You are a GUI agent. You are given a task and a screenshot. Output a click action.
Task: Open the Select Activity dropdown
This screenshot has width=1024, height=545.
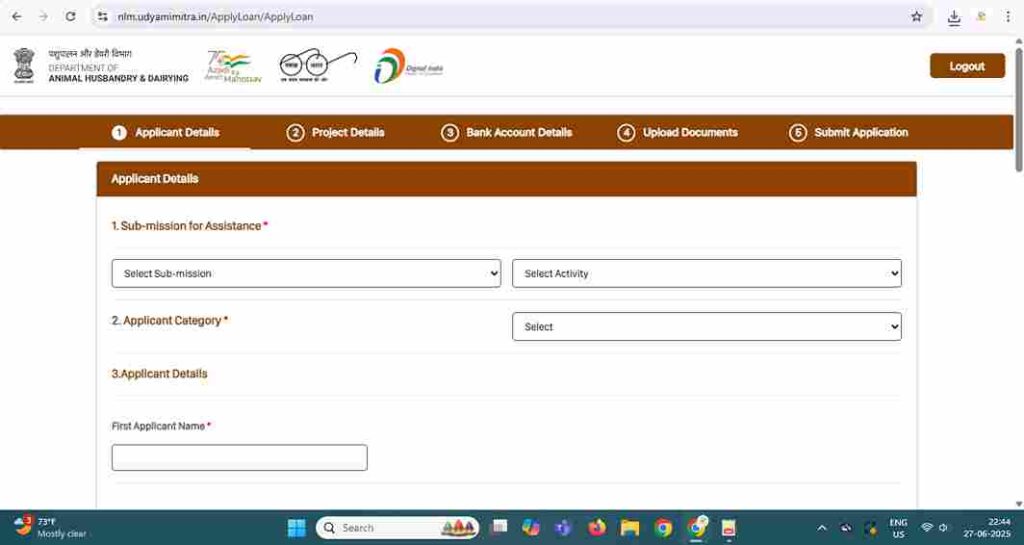(706, 273)
